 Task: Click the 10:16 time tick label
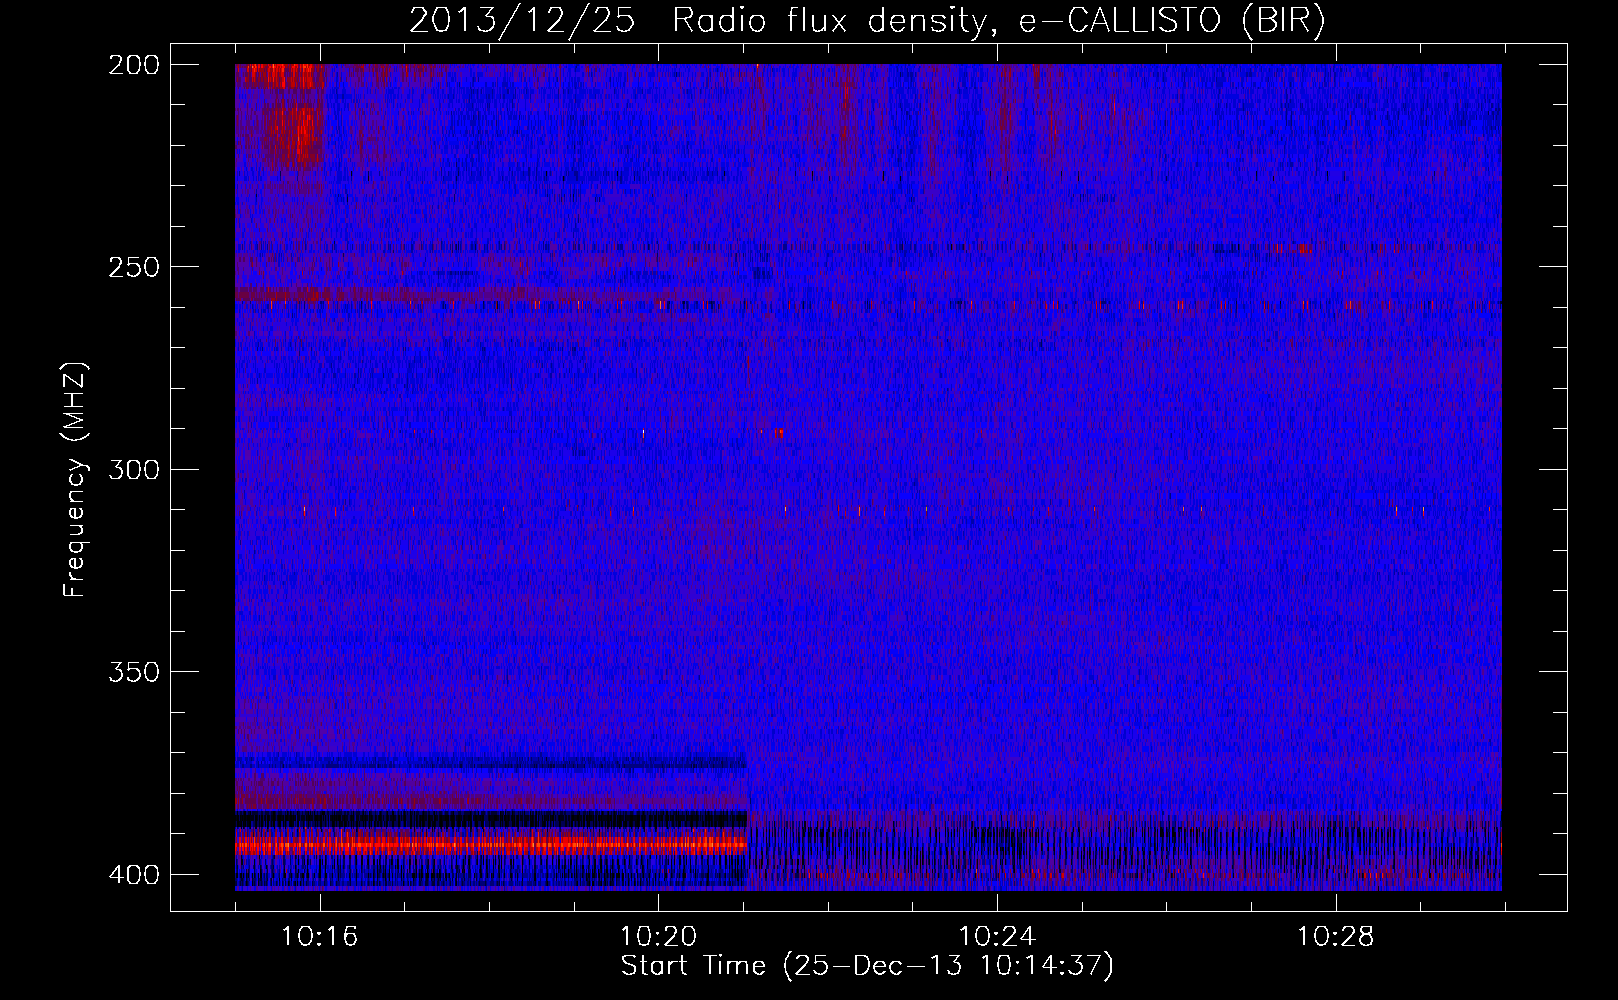[x=320, y=937]
